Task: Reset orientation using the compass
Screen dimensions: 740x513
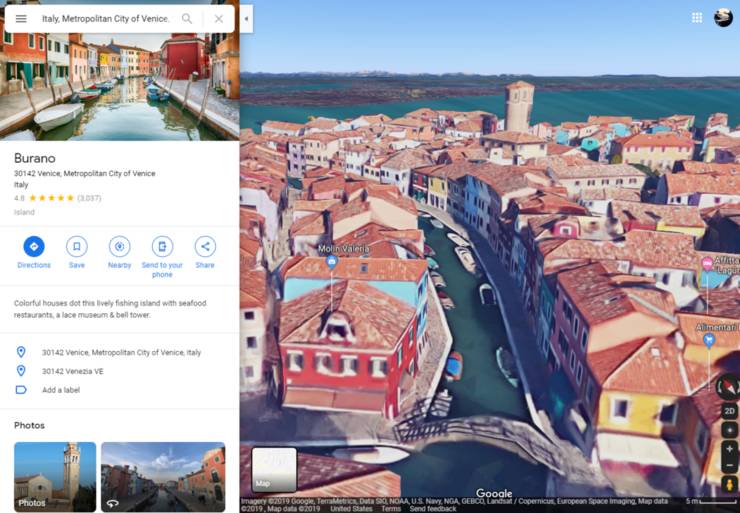Action: [x=729, y=387]
